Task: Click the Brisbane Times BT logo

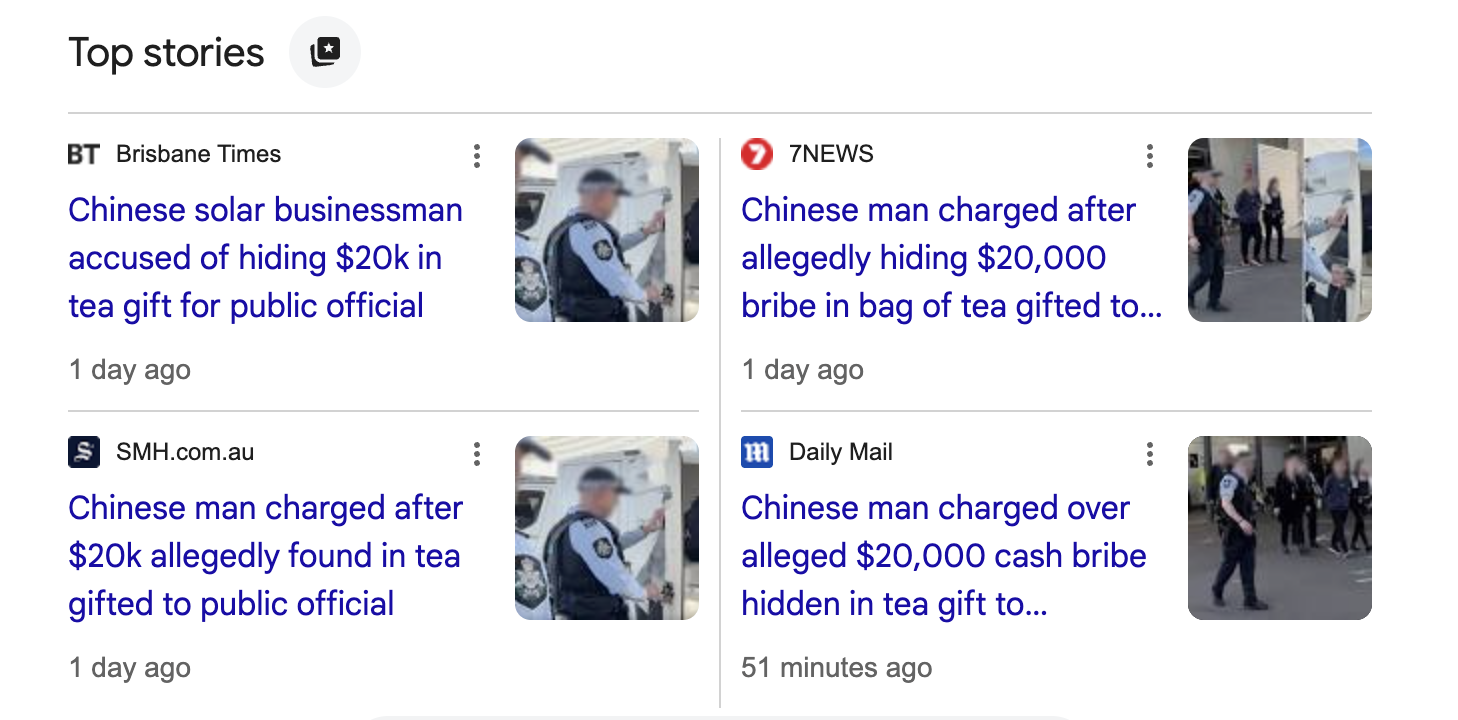Action: 84,154
